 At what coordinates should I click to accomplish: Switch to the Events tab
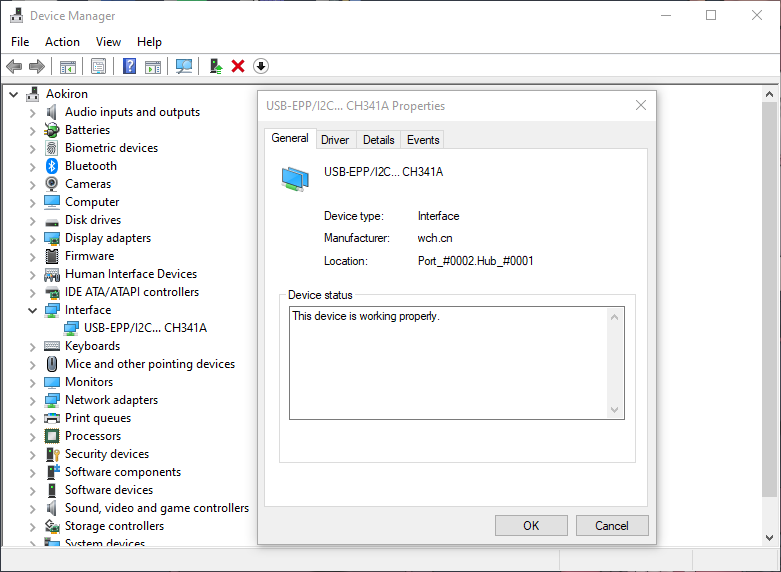[x=423, y=140]
